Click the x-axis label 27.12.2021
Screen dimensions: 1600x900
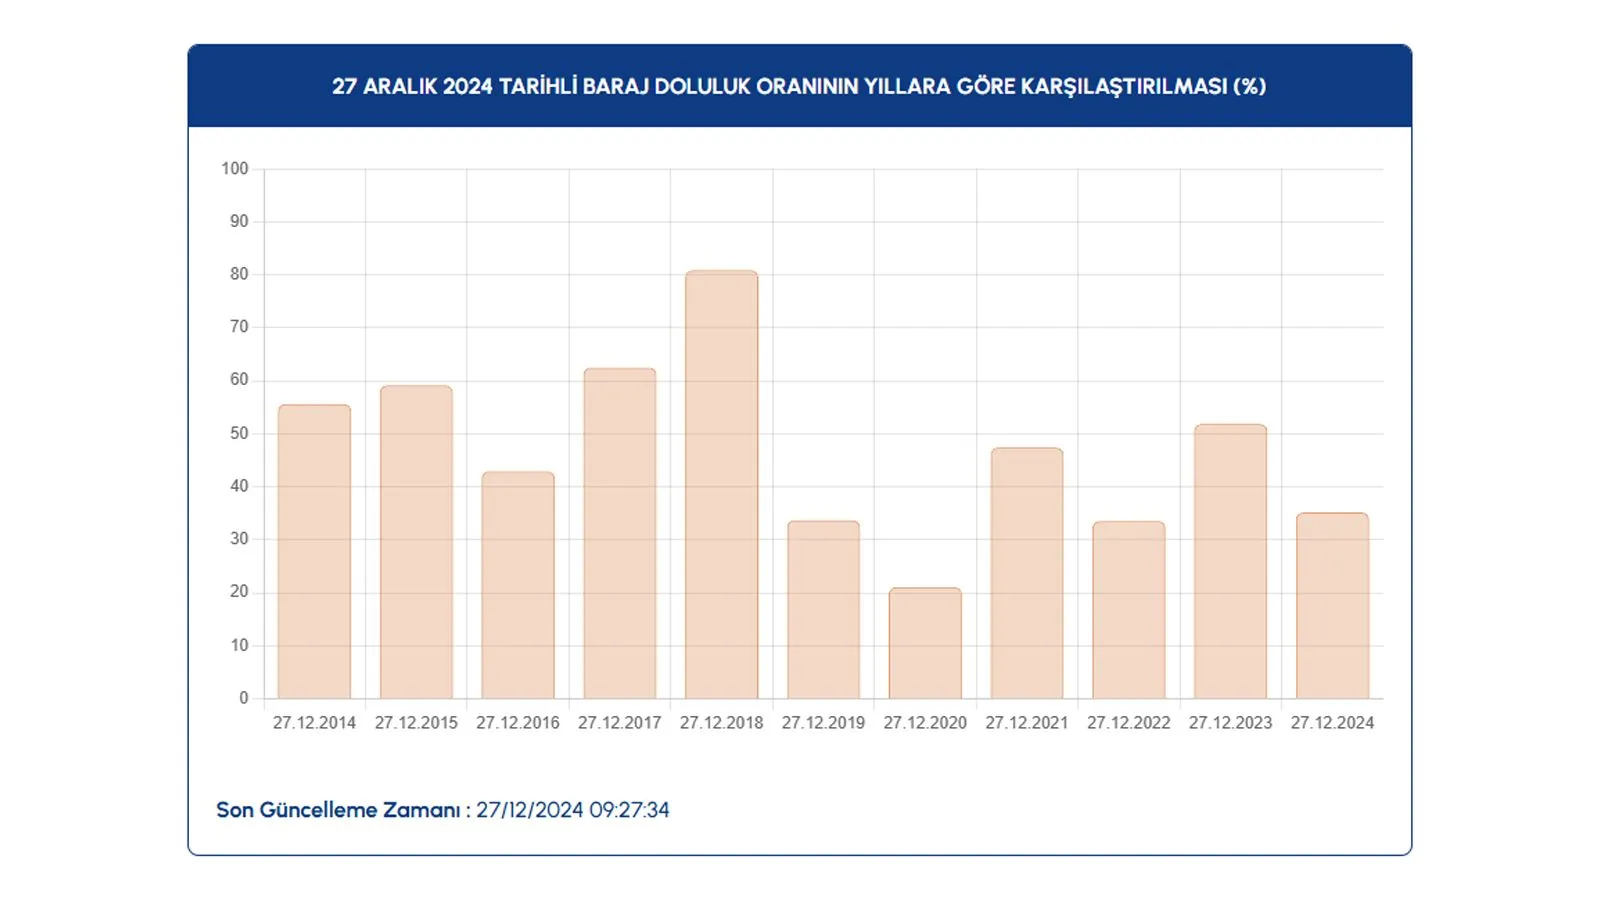(x=1027, y=722)
